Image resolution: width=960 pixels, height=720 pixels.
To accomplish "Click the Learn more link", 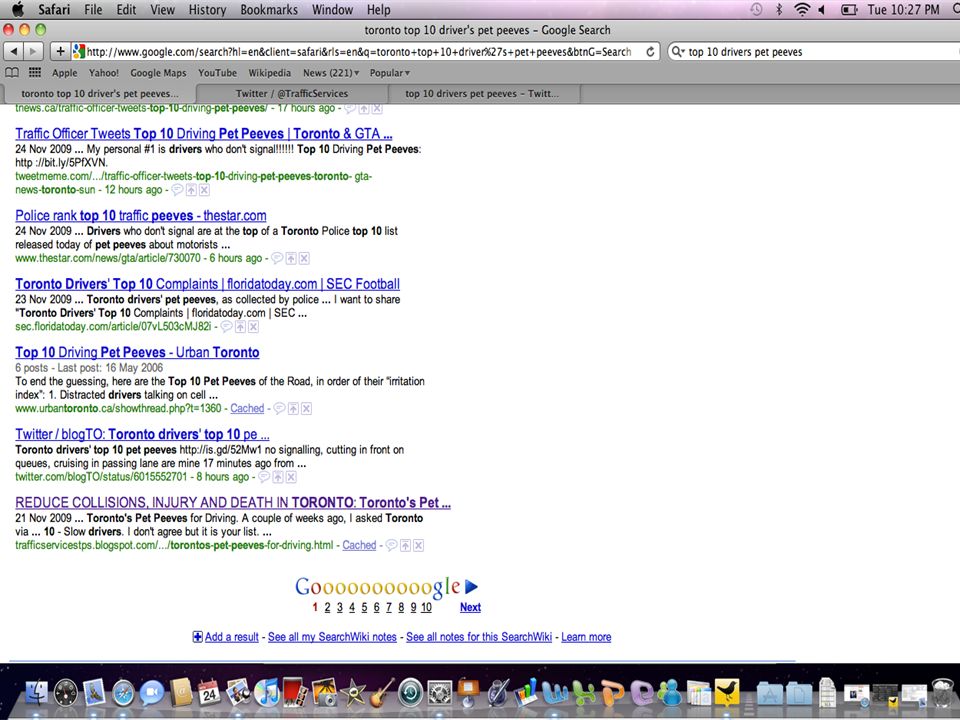I will tap(586, 637).
